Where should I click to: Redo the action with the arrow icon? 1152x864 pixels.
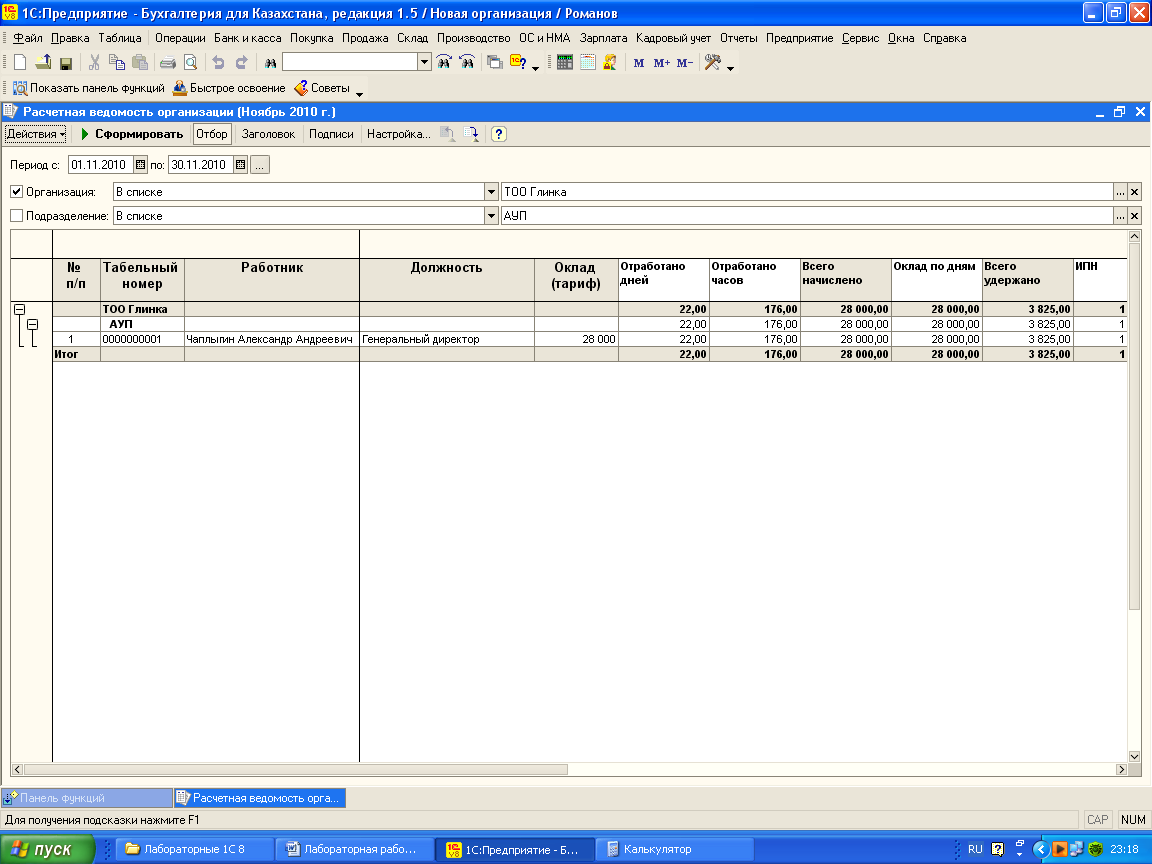pos(241,62)
